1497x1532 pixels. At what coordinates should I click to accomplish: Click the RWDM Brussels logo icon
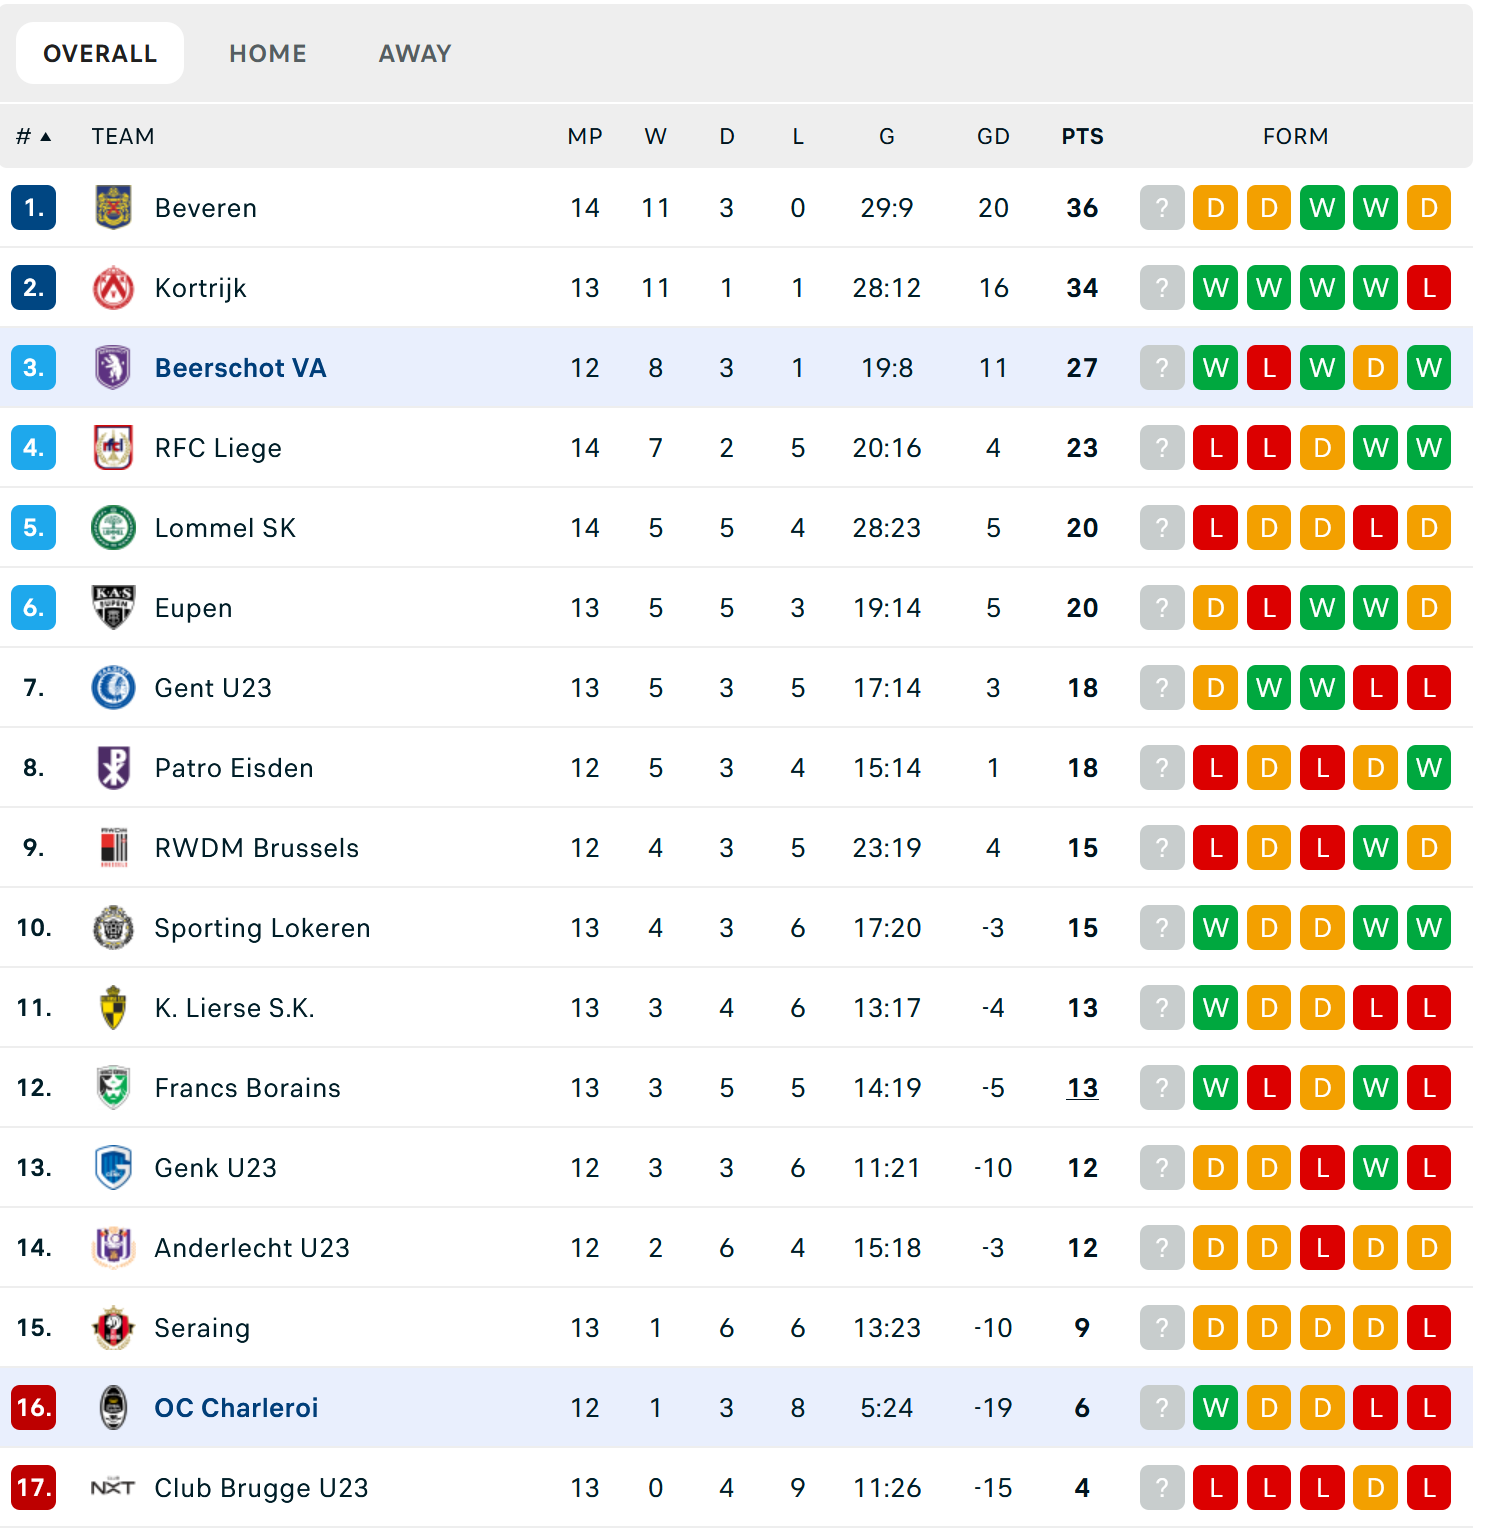pyautogui.click(x=113, y=848)
